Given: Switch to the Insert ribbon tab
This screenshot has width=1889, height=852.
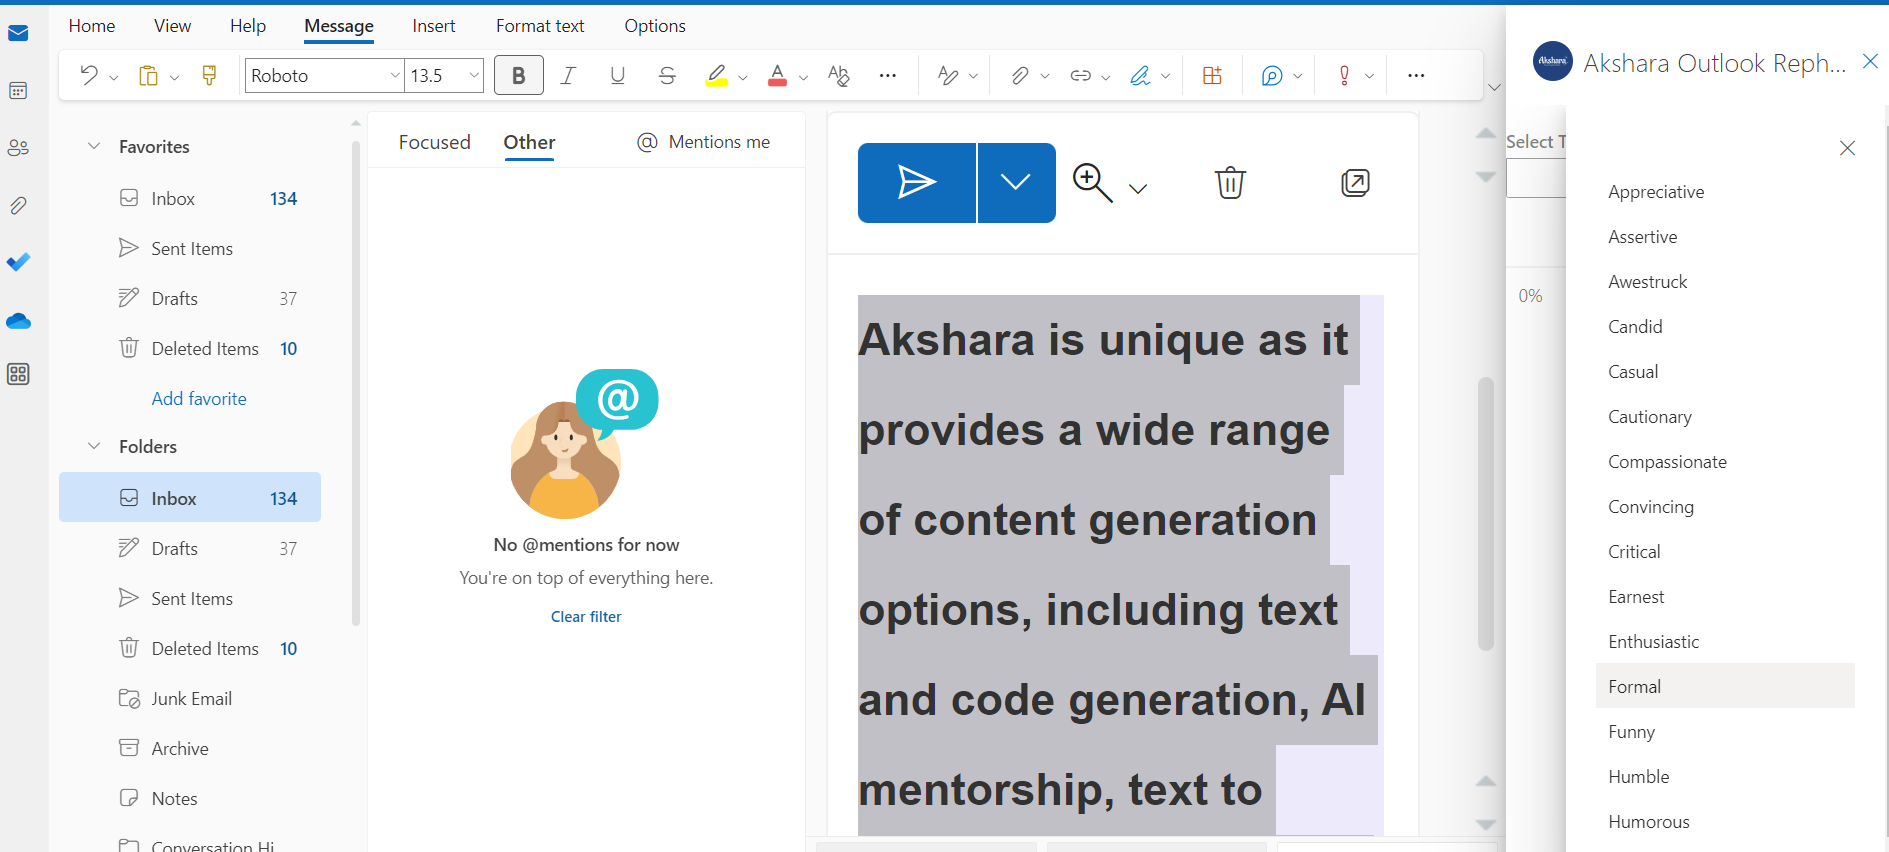Looking at the screenshot, I should pos(433,26).
